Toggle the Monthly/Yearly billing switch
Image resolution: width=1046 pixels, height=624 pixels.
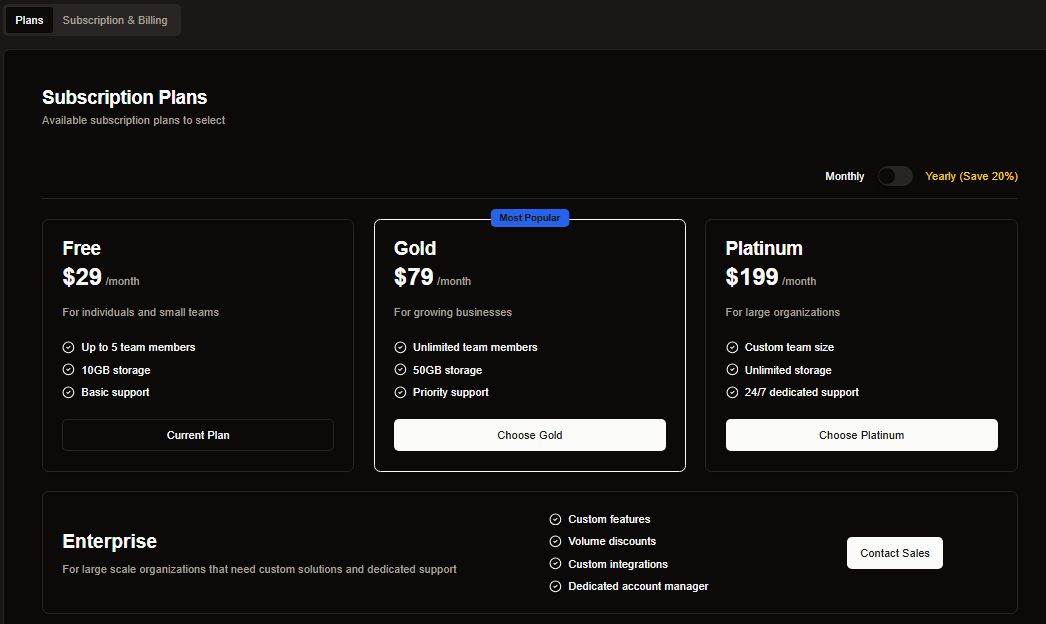(x=895, y=176)
